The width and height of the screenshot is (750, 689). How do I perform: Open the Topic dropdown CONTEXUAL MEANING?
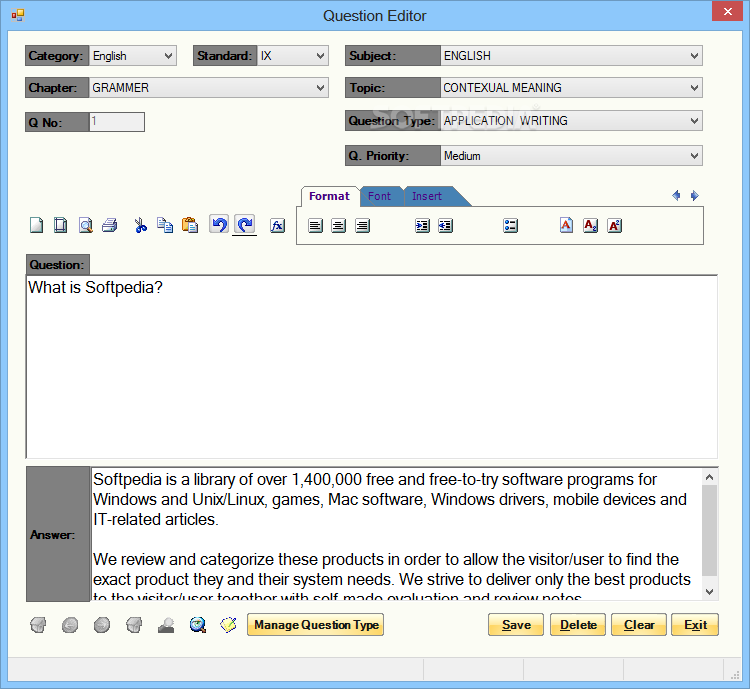571,88
